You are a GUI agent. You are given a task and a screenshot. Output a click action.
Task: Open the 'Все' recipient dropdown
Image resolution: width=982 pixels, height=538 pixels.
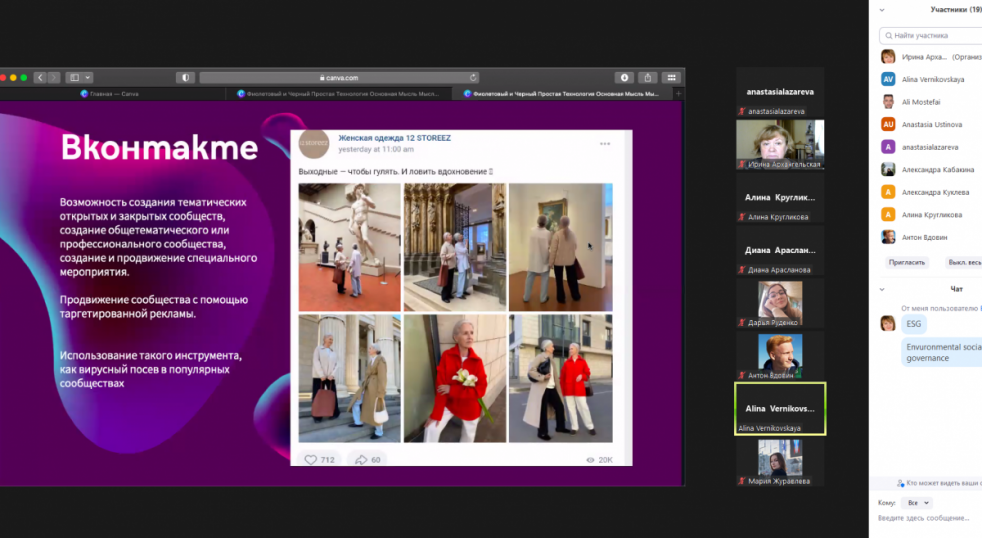917,503
